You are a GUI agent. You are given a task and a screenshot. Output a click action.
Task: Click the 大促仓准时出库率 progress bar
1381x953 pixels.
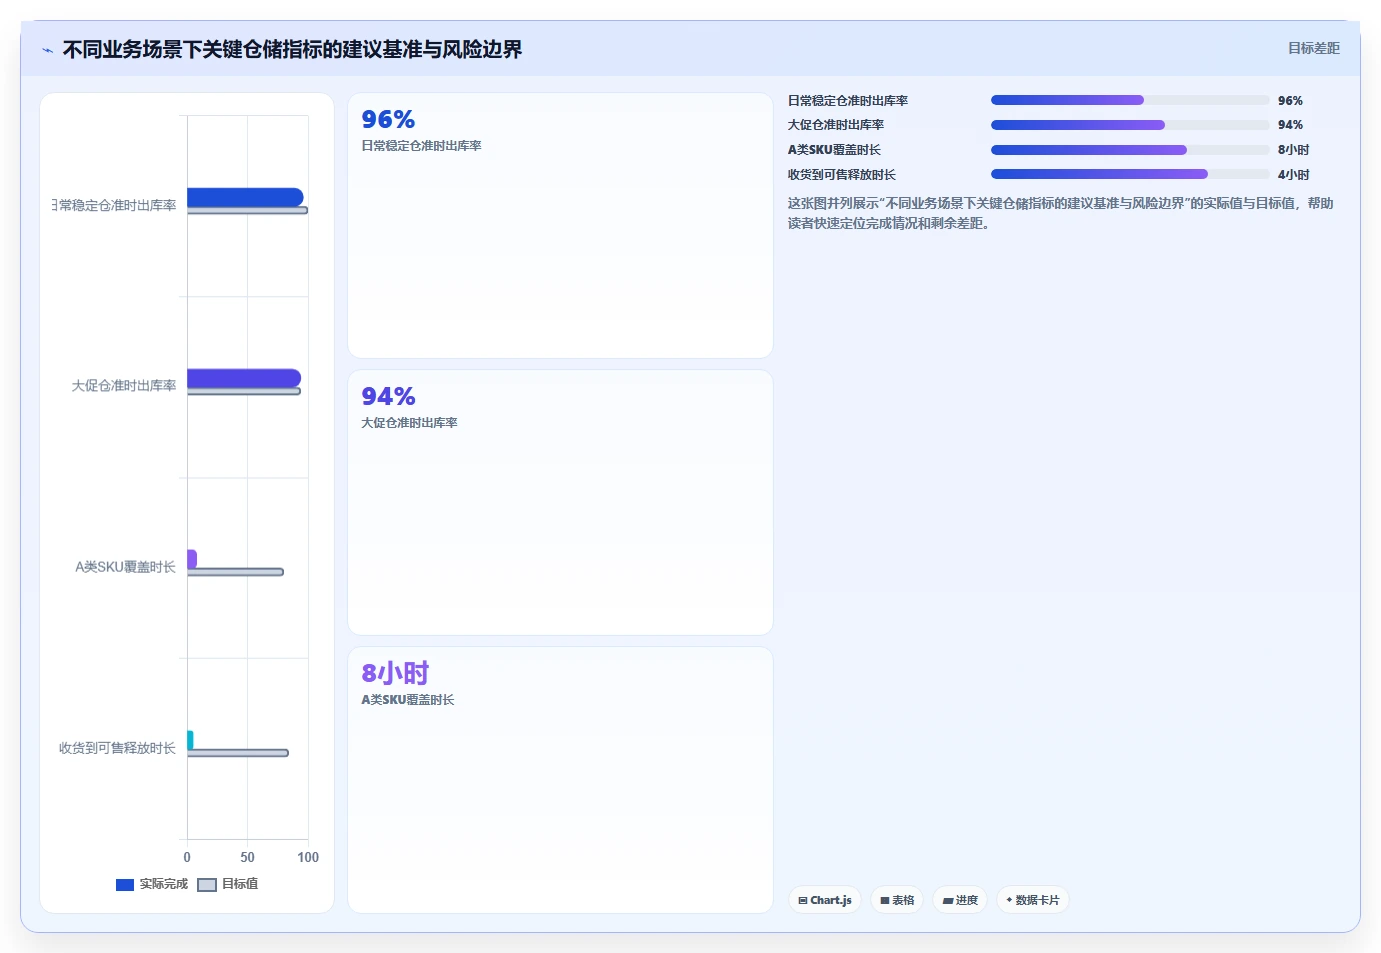point(1130,125)
